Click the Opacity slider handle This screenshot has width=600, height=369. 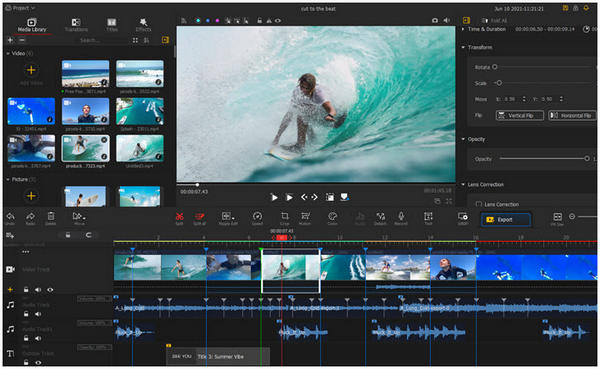[587, 158]
